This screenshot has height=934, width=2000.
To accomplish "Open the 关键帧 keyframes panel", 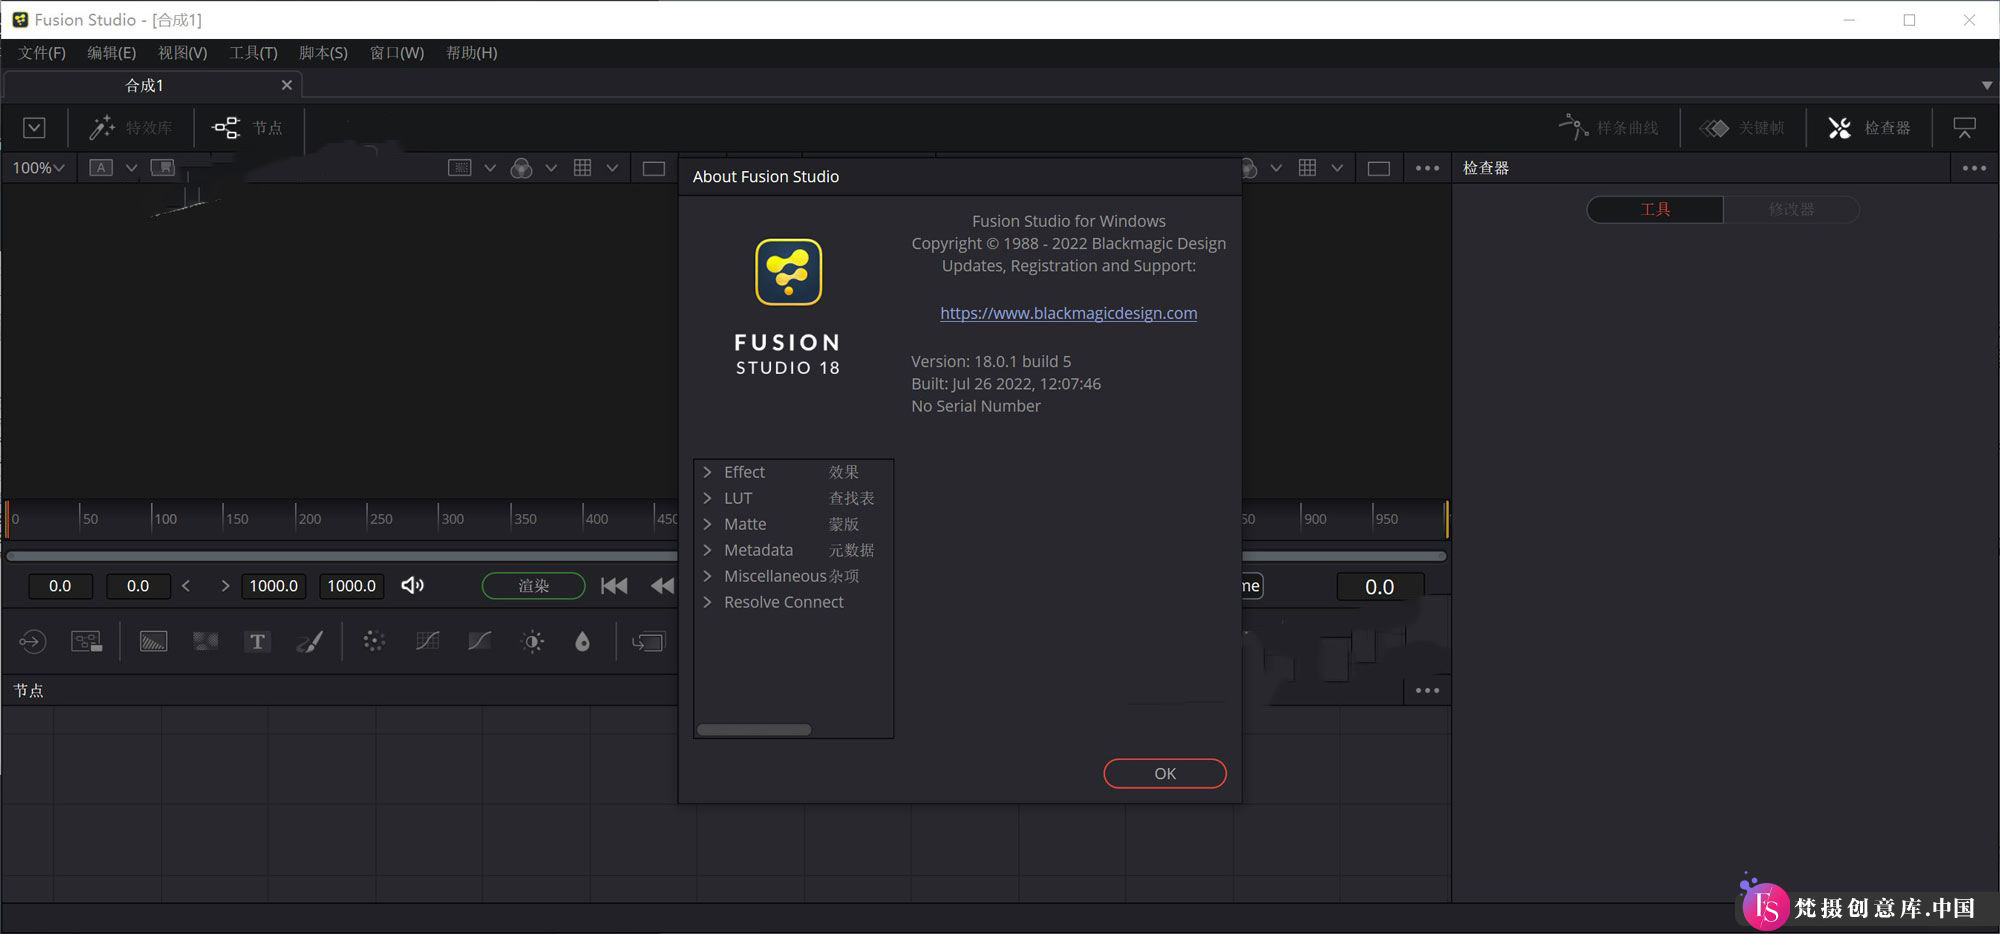I will pos(1743,128).
